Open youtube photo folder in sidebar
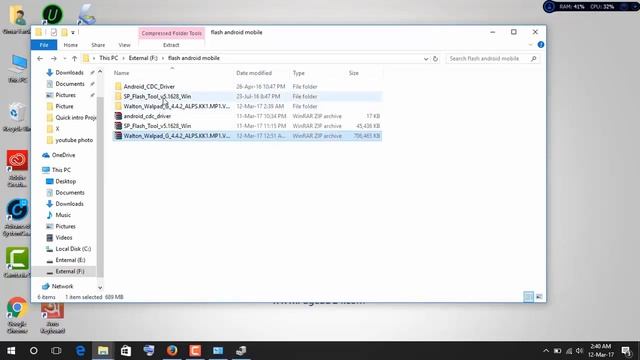 pos(74,140)
